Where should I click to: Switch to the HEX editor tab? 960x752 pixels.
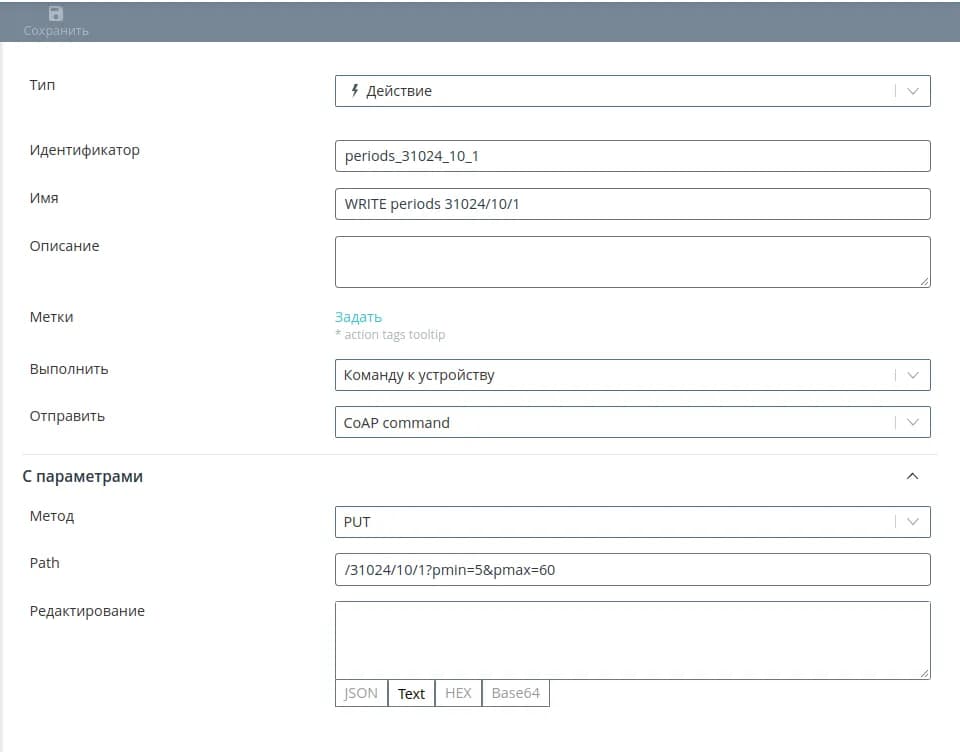[x=458, y=693]
